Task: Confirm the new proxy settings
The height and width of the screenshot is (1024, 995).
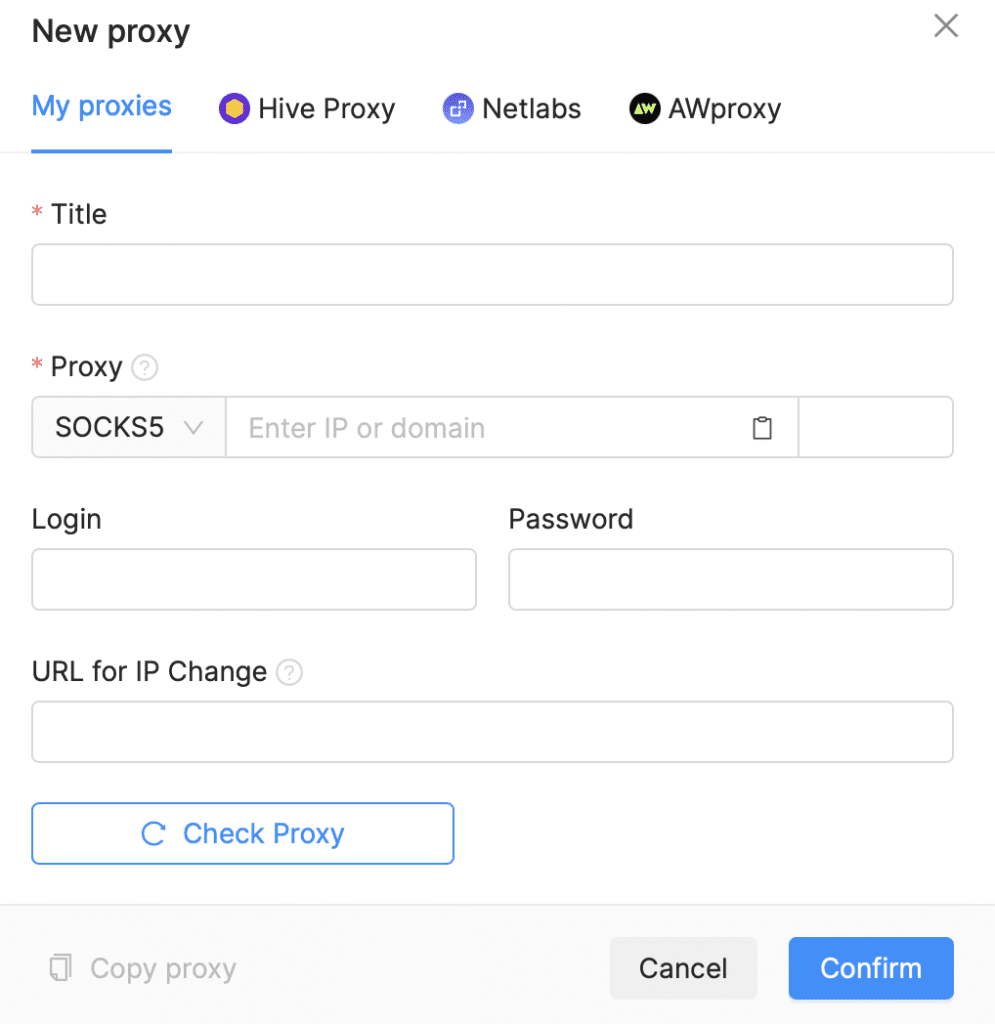Action: (x=870, y=967)
